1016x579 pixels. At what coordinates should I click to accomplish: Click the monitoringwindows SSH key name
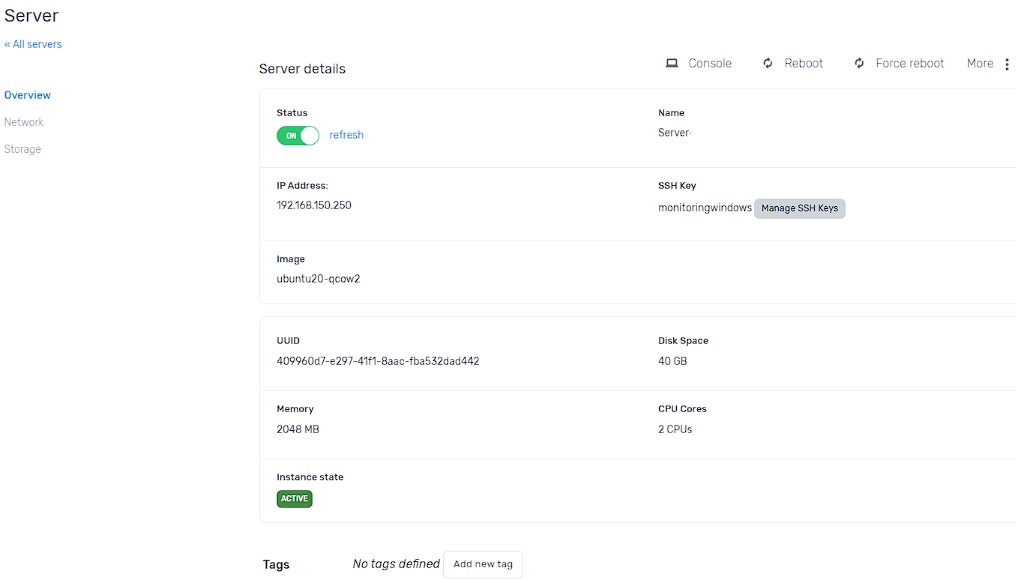705,208
